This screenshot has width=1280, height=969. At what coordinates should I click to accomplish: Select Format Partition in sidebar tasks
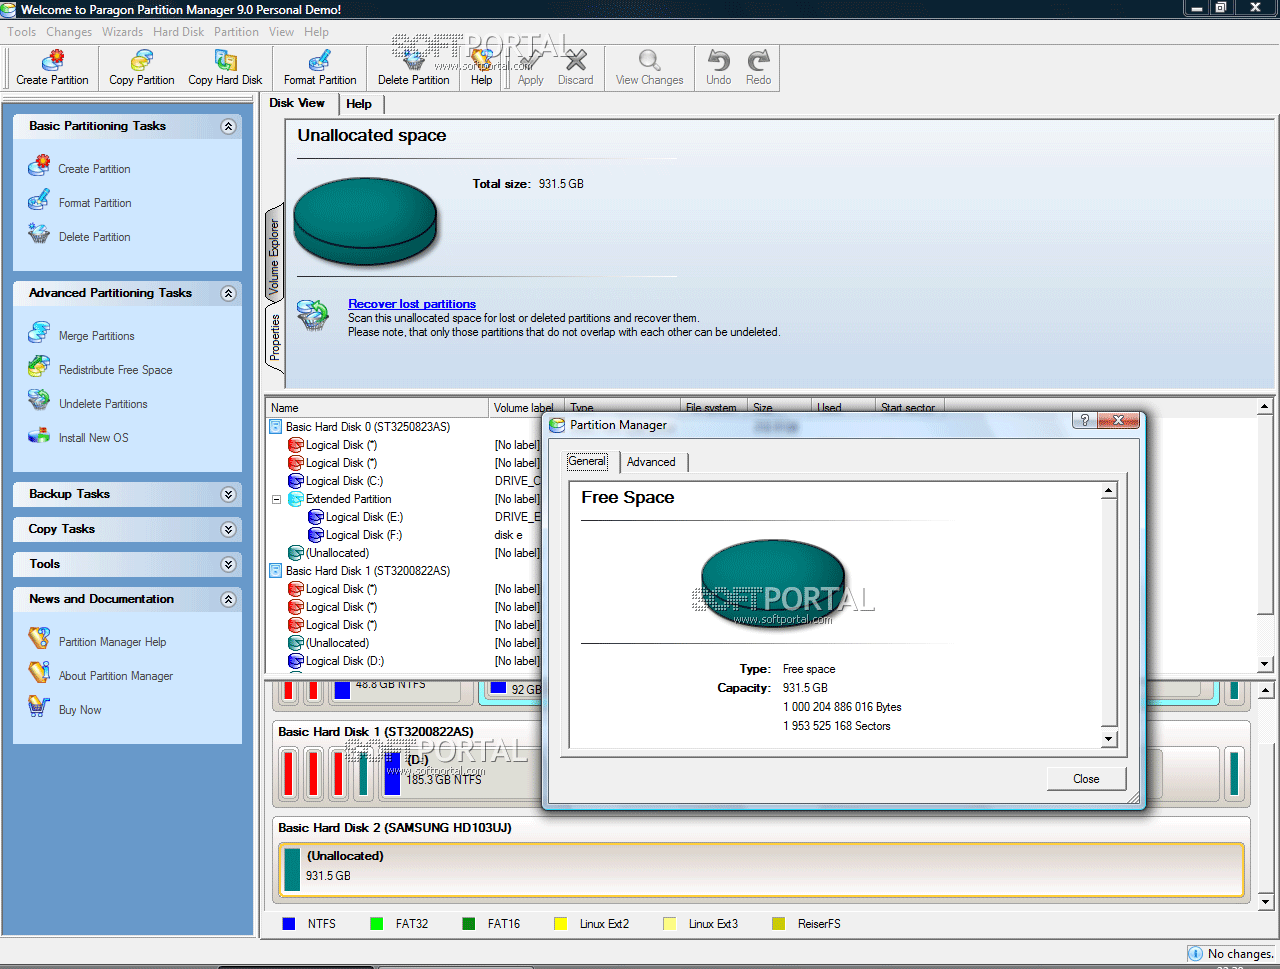(x=95, y=203)
